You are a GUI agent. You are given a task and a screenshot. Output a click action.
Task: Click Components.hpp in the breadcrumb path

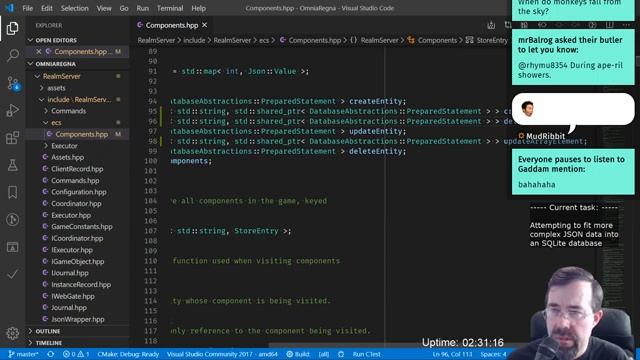click(x=315, y=40)
